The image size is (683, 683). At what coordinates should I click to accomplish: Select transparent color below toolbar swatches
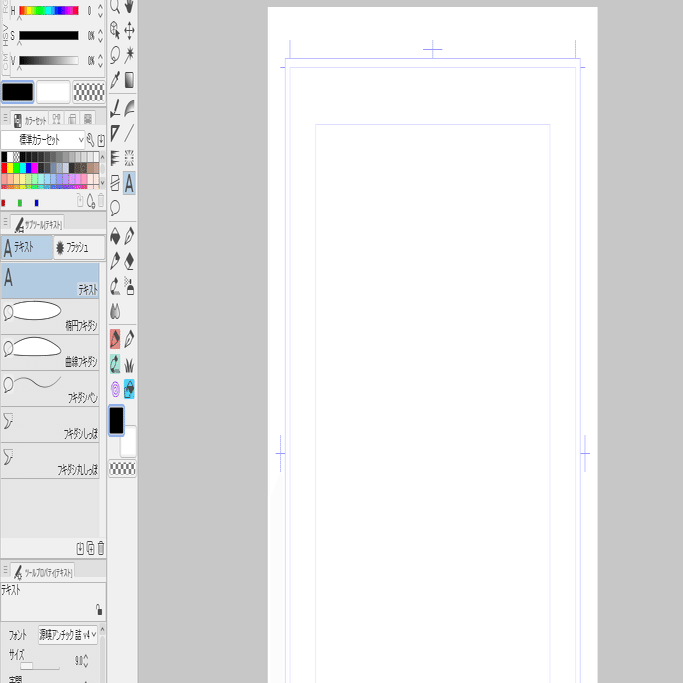122,469
